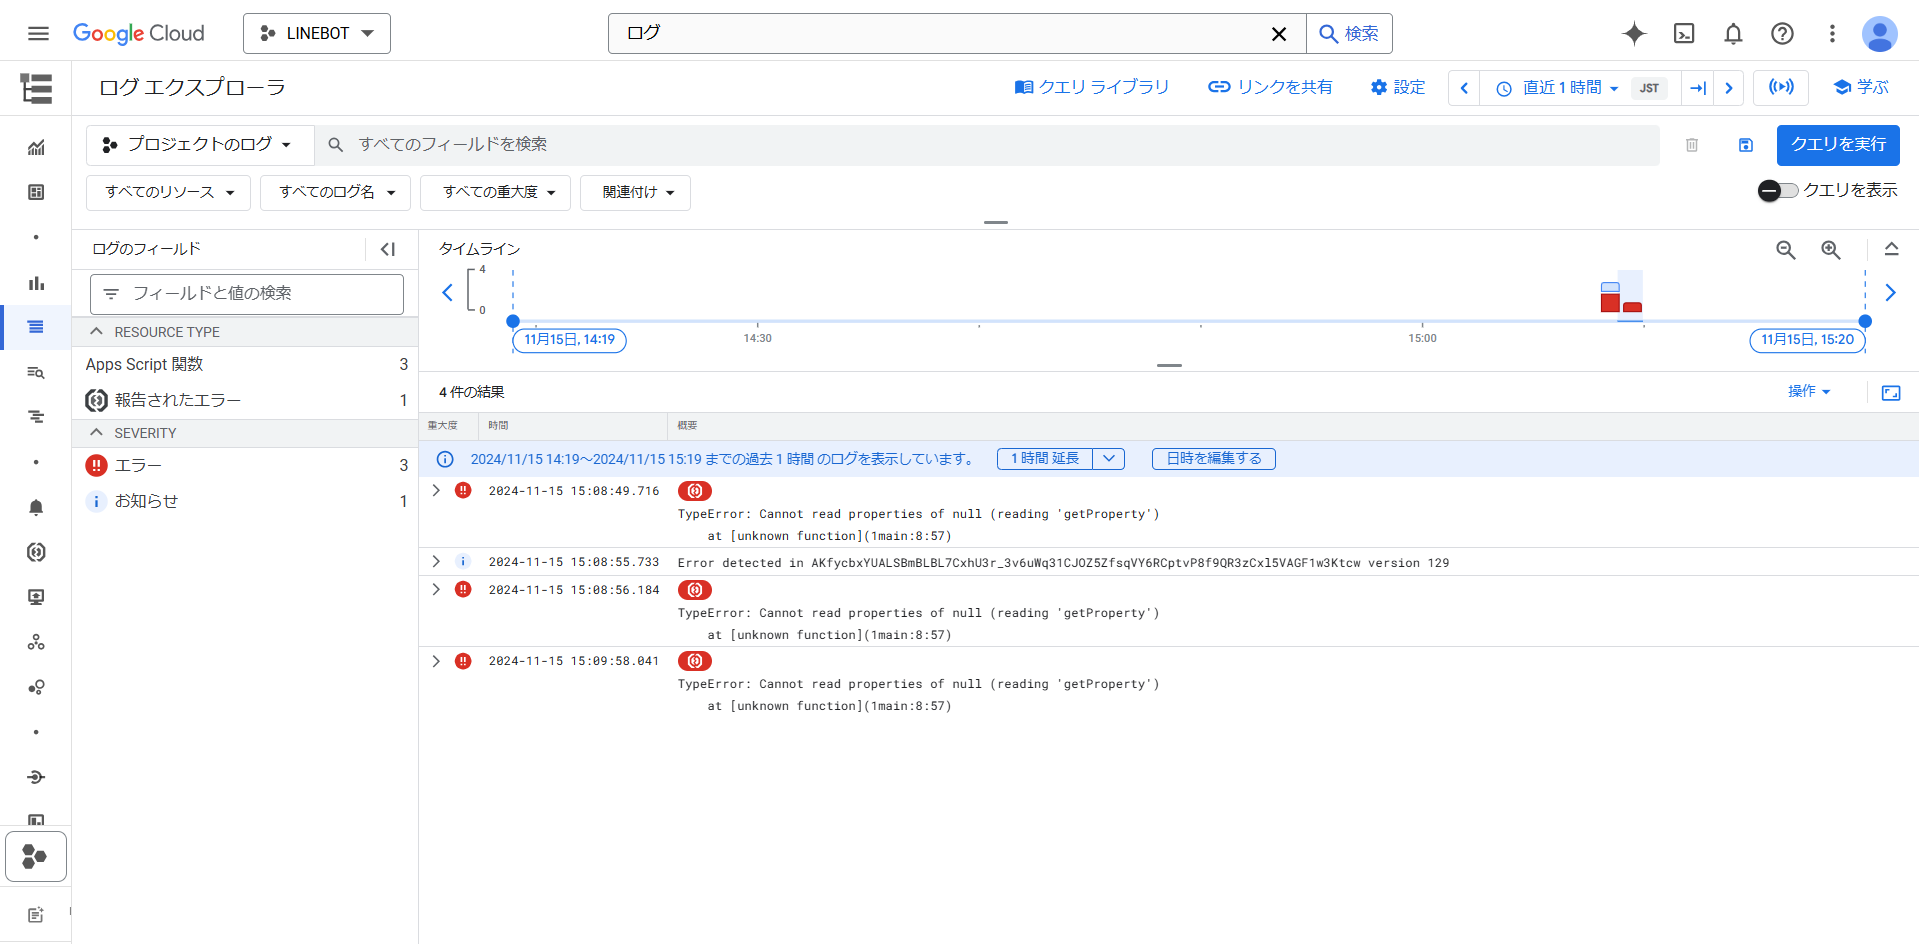Screen dimensions: 1919x944
Task: Filter by エラー severity
Action: click(x=246, y=466)
